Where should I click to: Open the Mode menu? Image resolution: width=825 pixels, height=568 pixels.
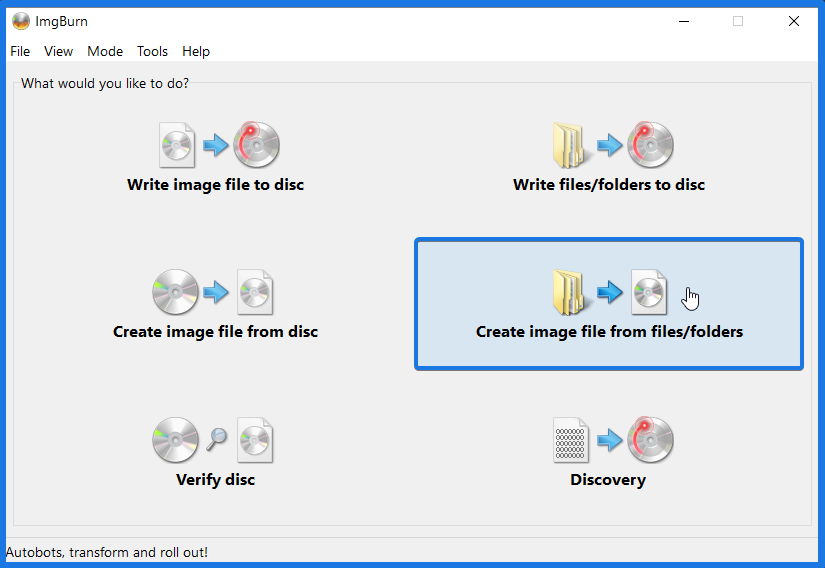pos(105,52)
